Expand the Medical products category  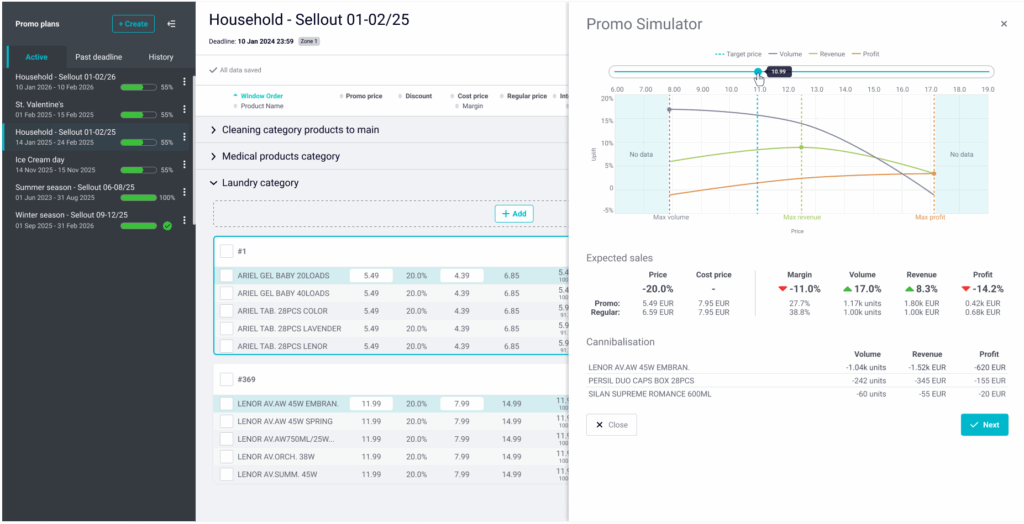tap(214, 157)
